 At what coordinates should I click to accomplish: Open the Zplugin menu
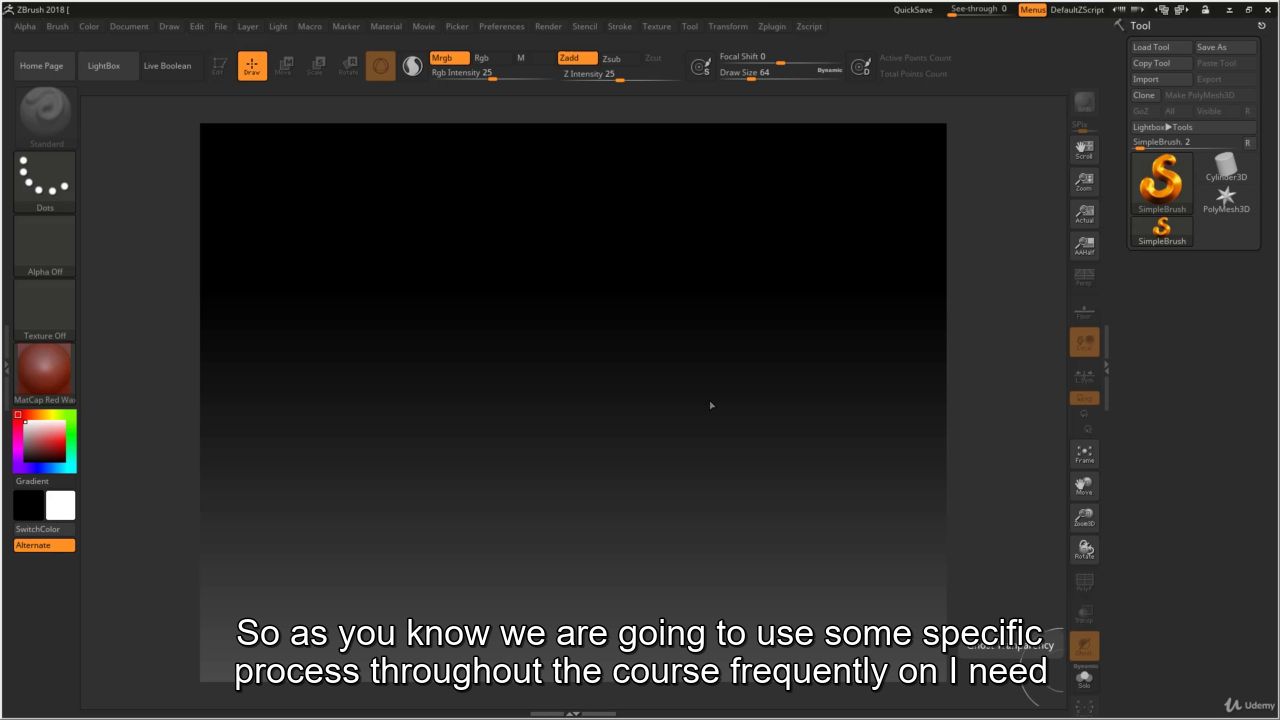coord(772,26)
